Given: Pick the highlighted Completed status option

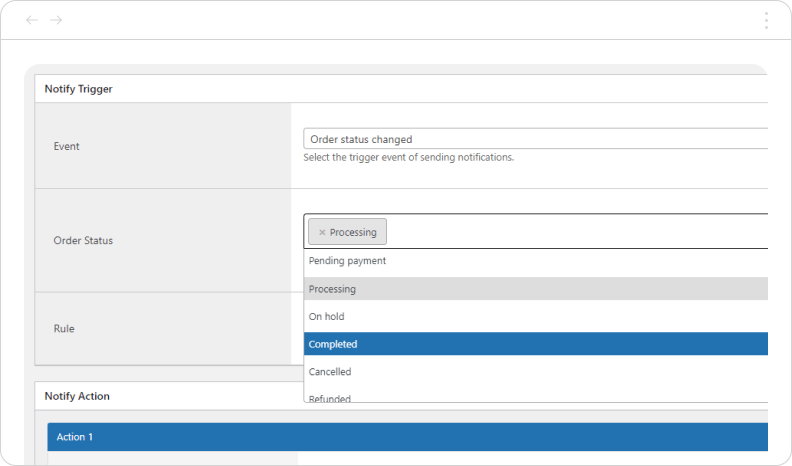Looking at the screenshot, I should pos(333,344).
